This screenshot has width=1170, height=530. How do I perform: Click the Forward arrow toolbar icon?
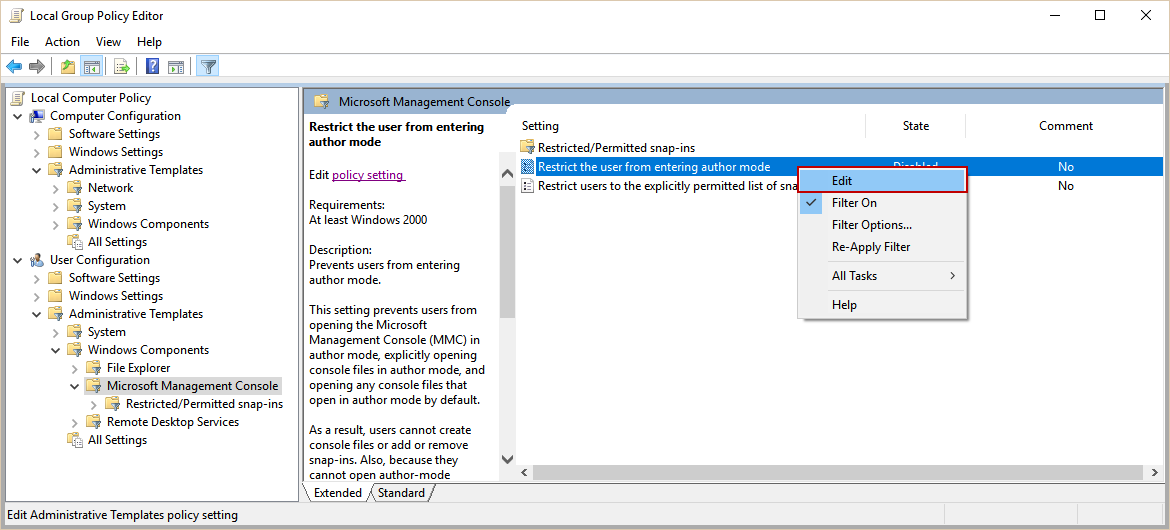[37, 67]
